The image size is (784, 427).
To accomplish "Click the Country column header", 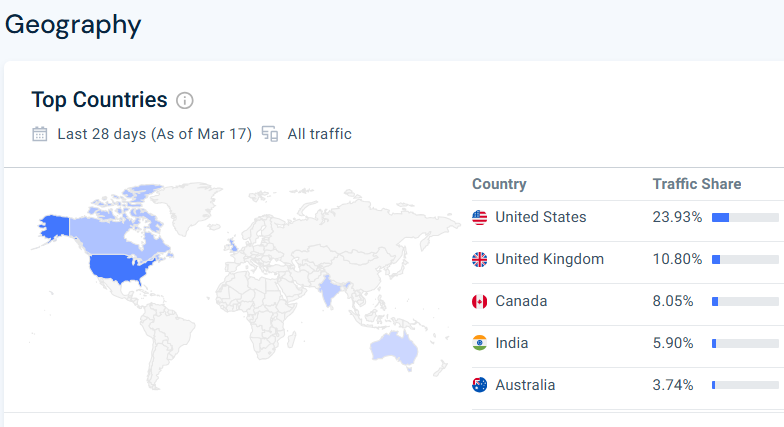I will (x=499, y=184).
